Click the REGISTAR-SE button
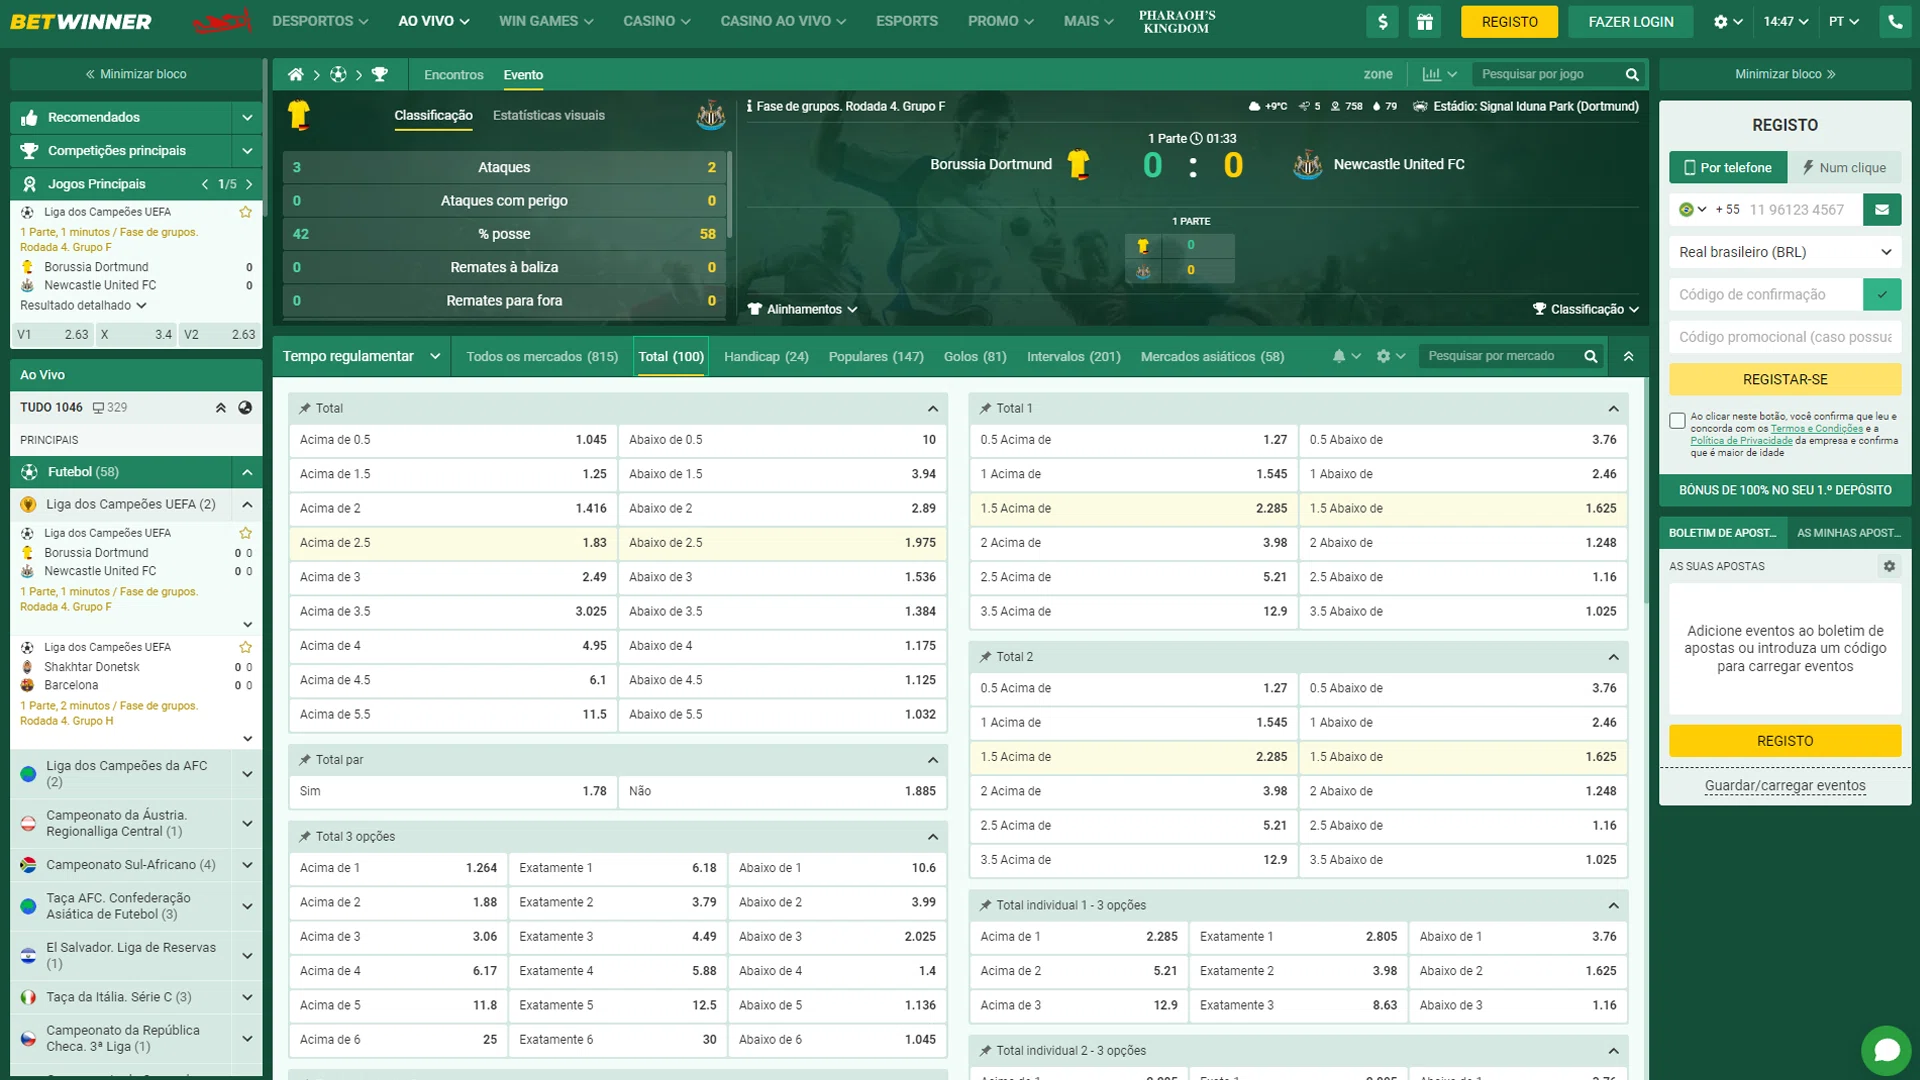Screen dimensions: 1920x1080 point(1785,379)
